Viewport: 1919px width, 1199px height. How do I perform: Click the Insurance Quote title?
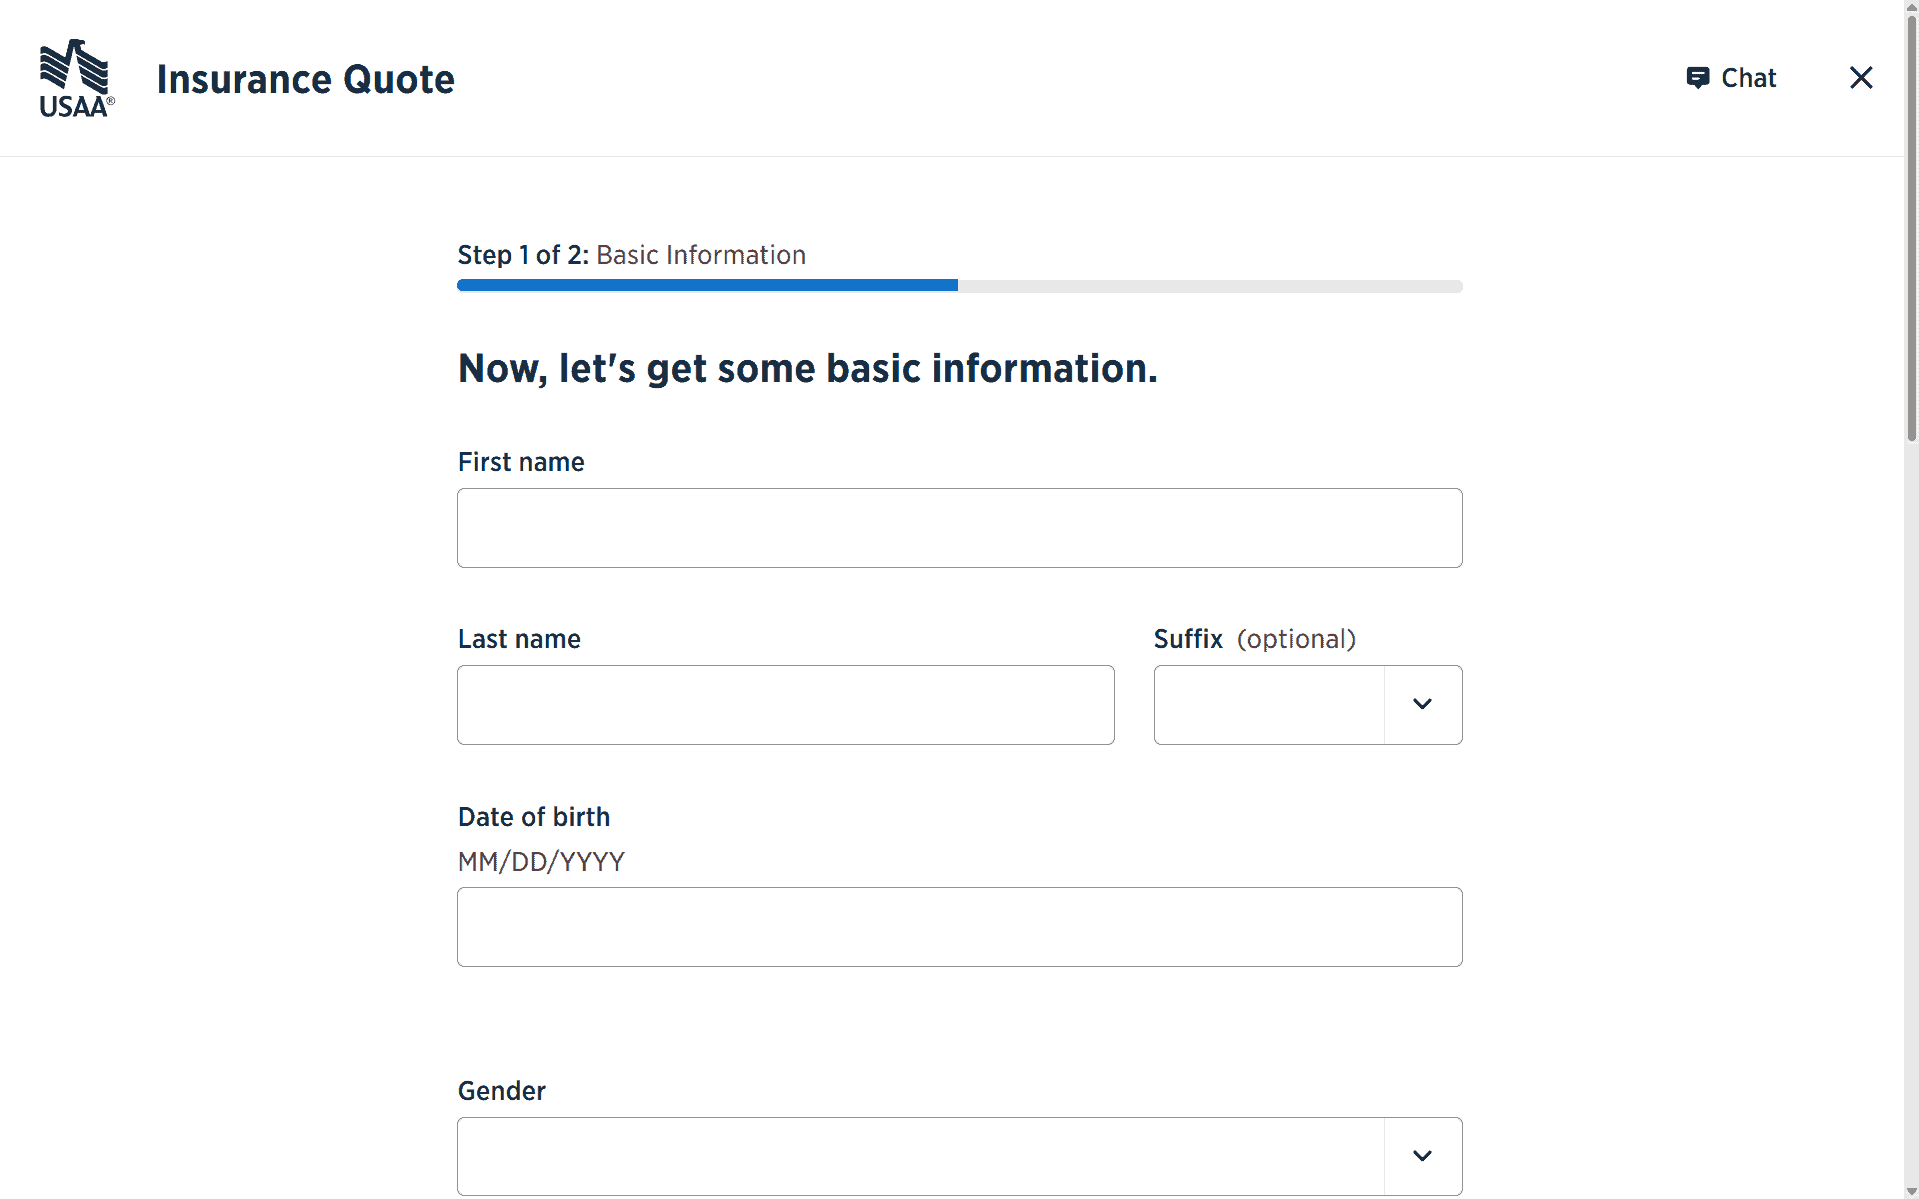point(305,78)
